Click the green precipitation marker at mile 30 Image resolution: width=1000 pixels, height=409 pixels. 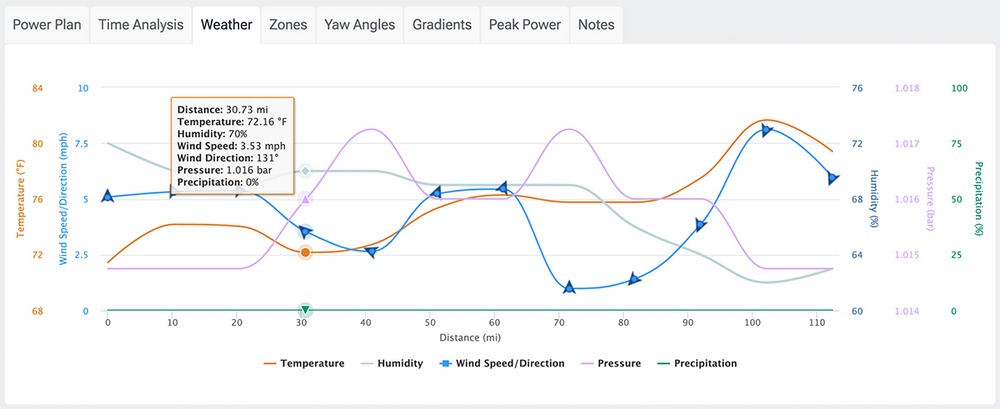(305, 310)
